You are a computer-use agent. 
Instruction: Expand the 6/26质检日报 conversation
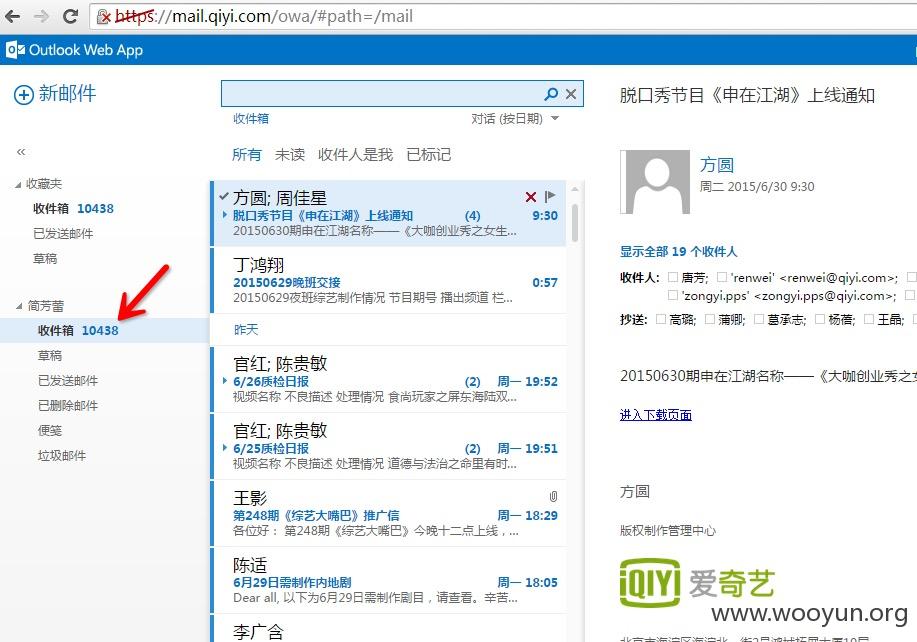click(225, 381)
